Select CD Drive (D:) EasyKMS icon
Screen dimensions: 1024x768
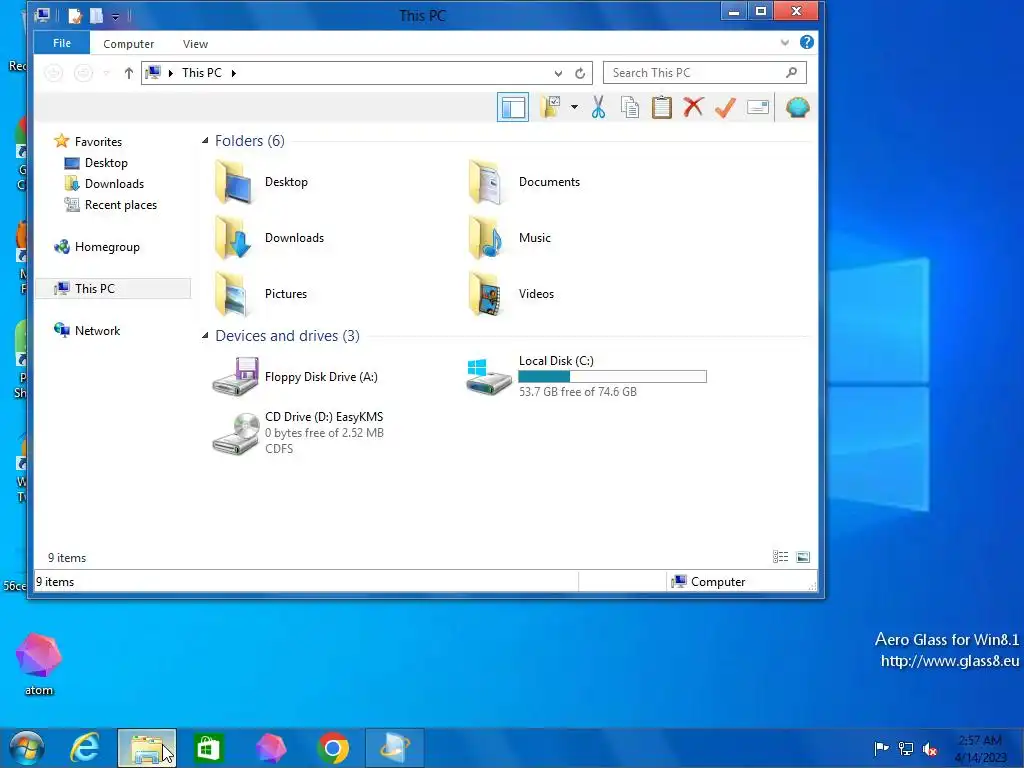click(235, 434)
